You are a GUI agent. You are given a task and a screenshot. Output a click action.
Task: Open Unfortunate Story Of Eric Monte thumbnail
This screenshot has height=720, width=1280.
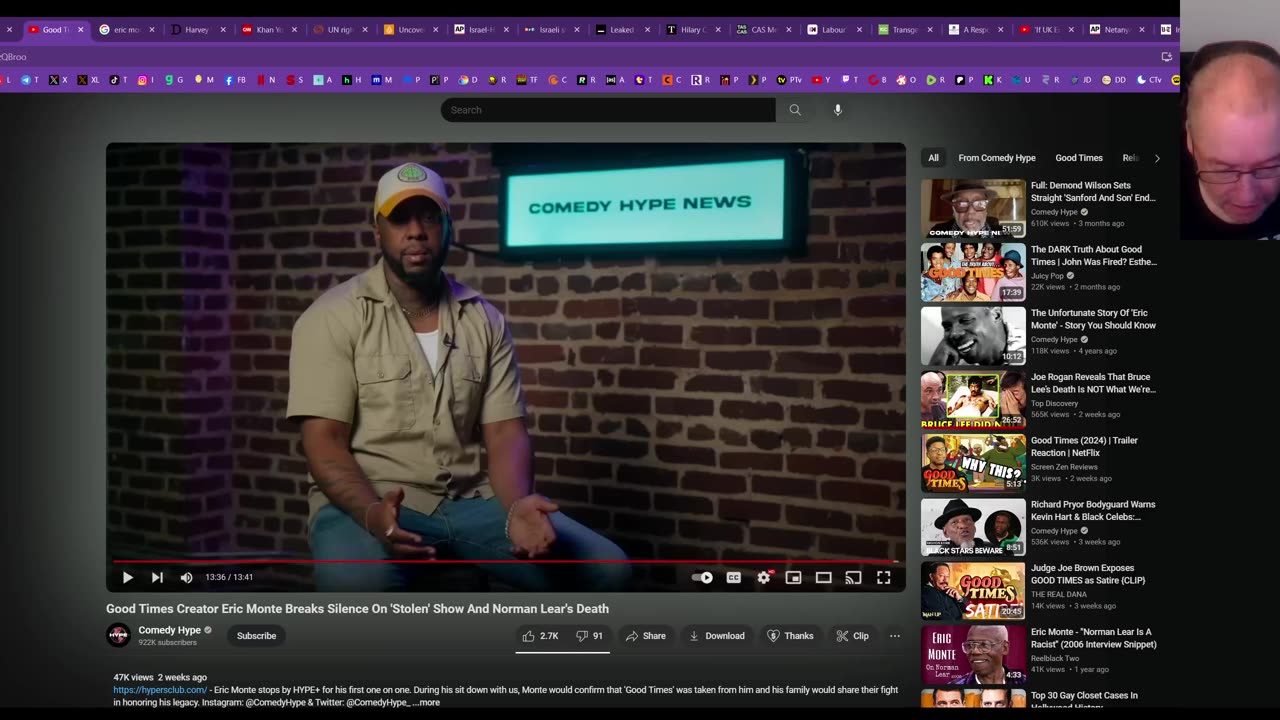(973, 336)
